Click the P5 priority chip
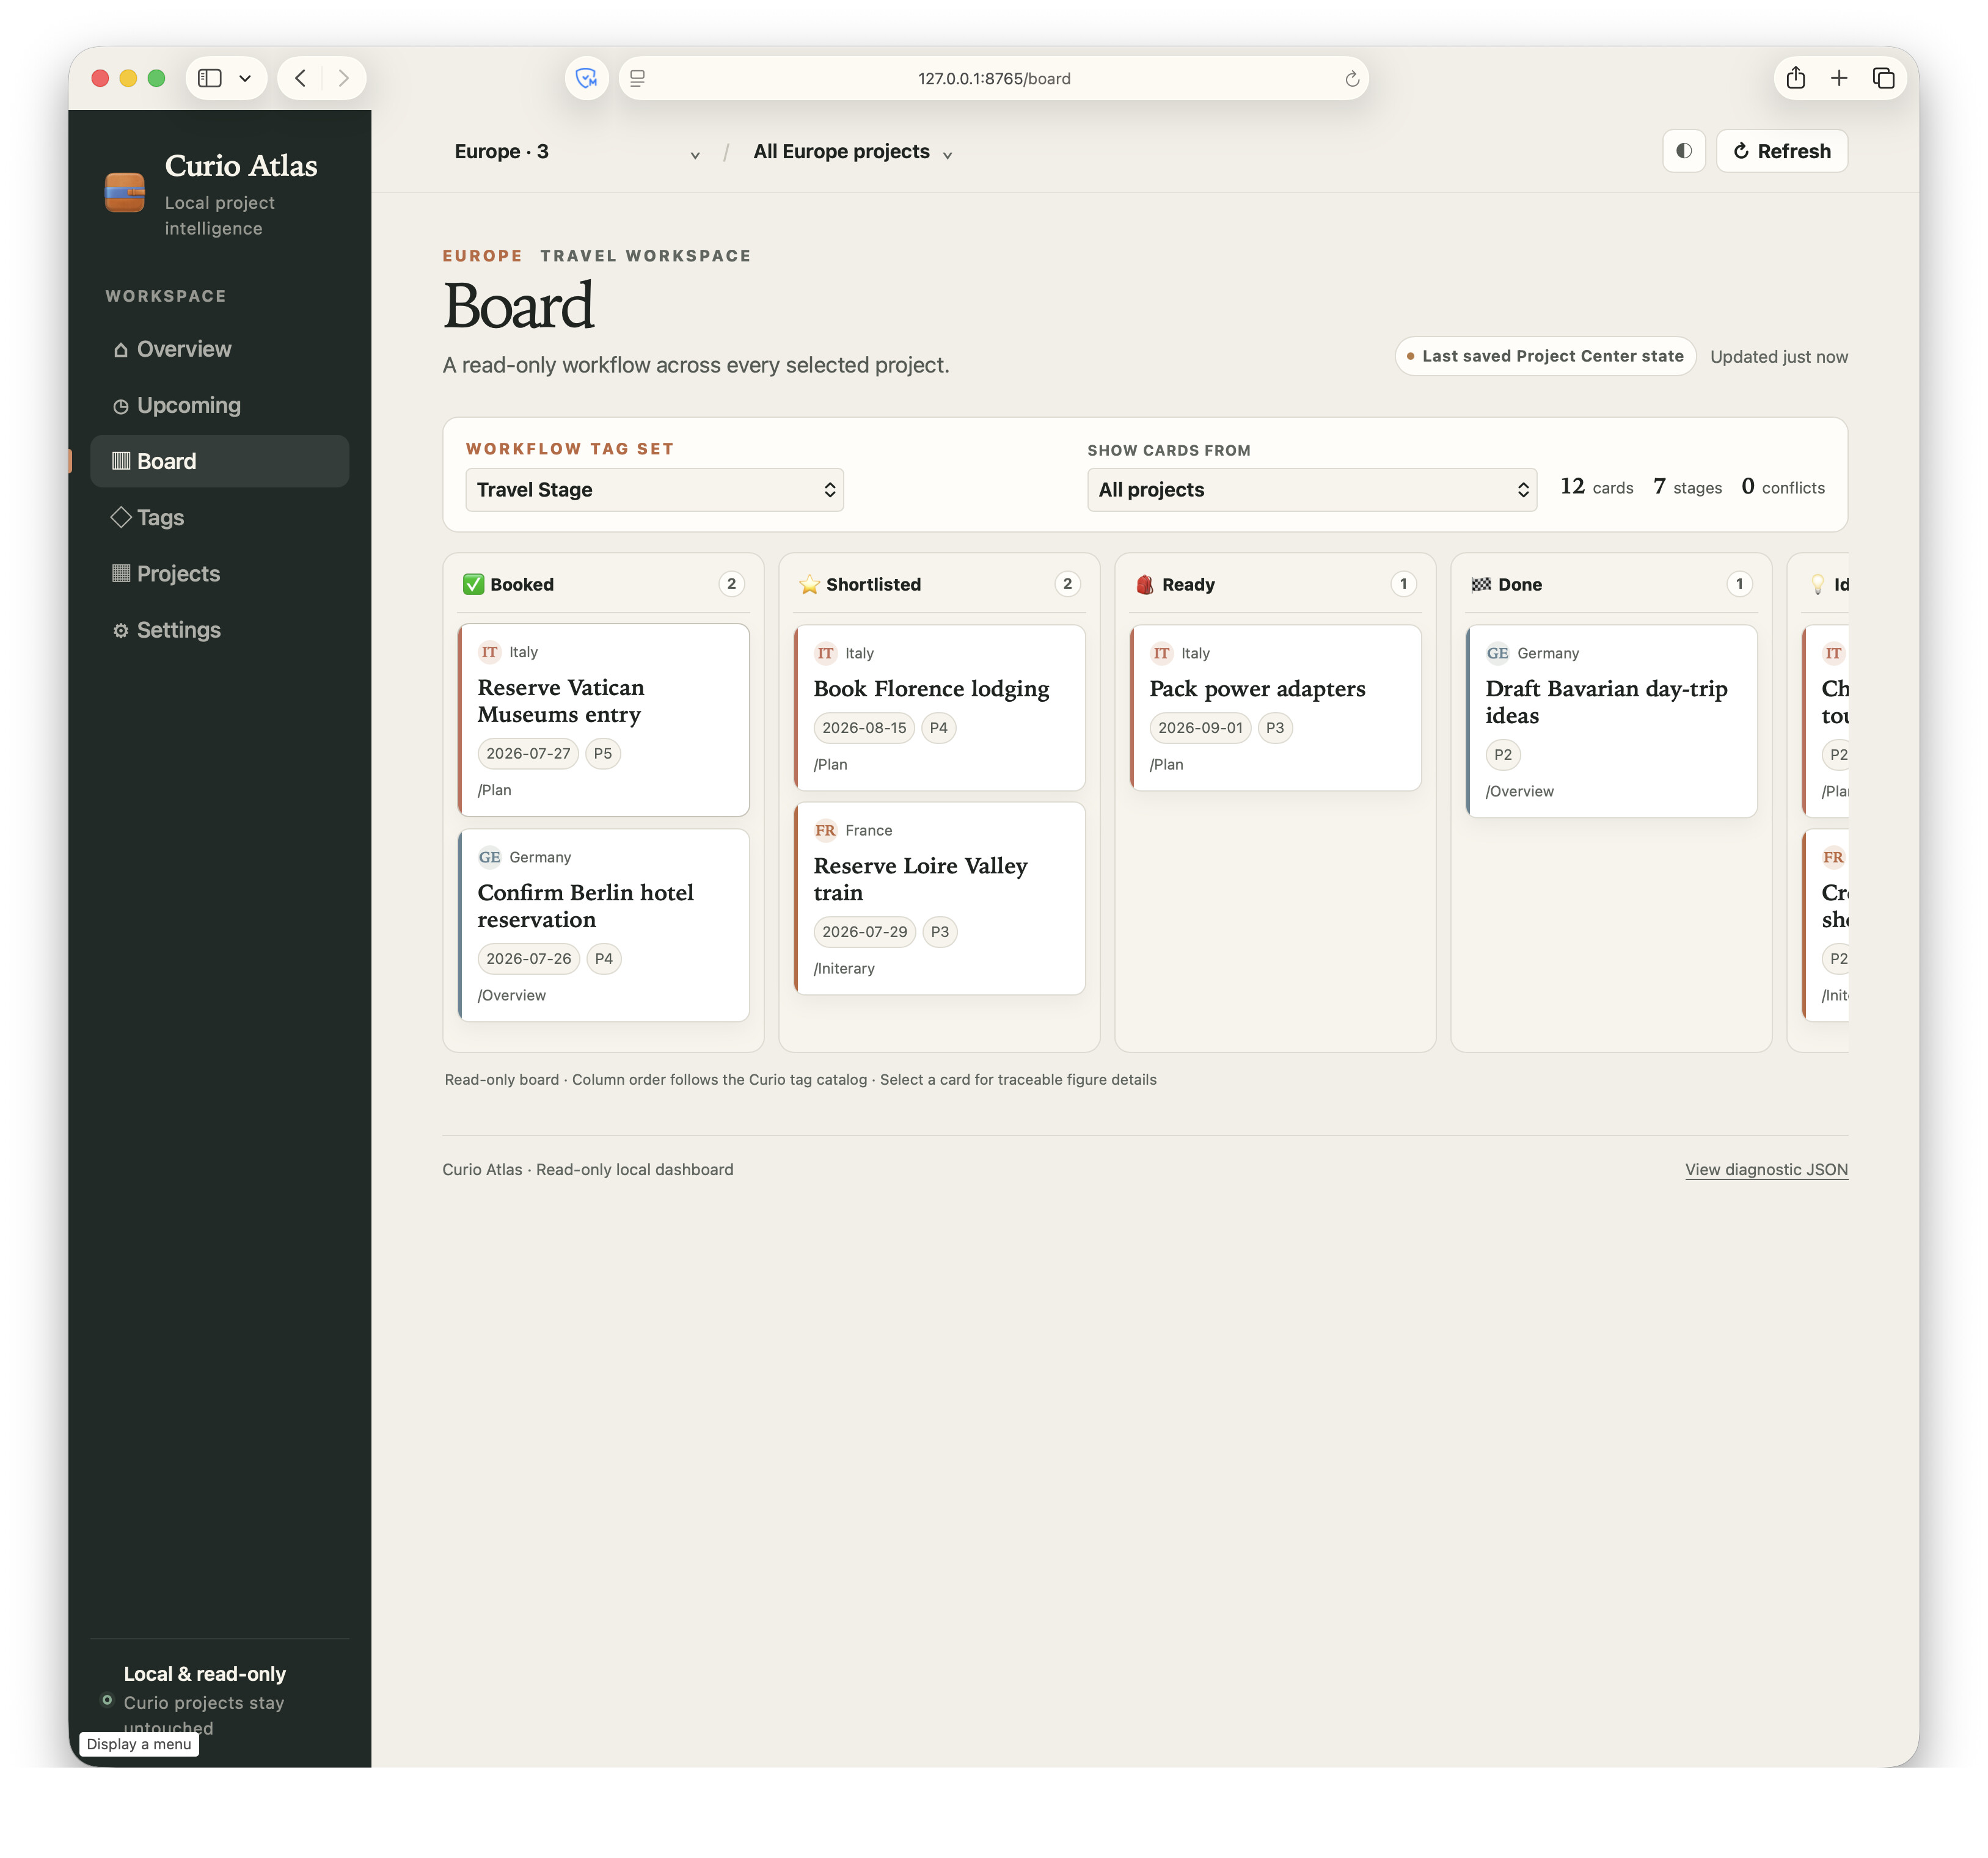Image resolution: width=1988 pixels, height=1858 pixels. (603, 754)
